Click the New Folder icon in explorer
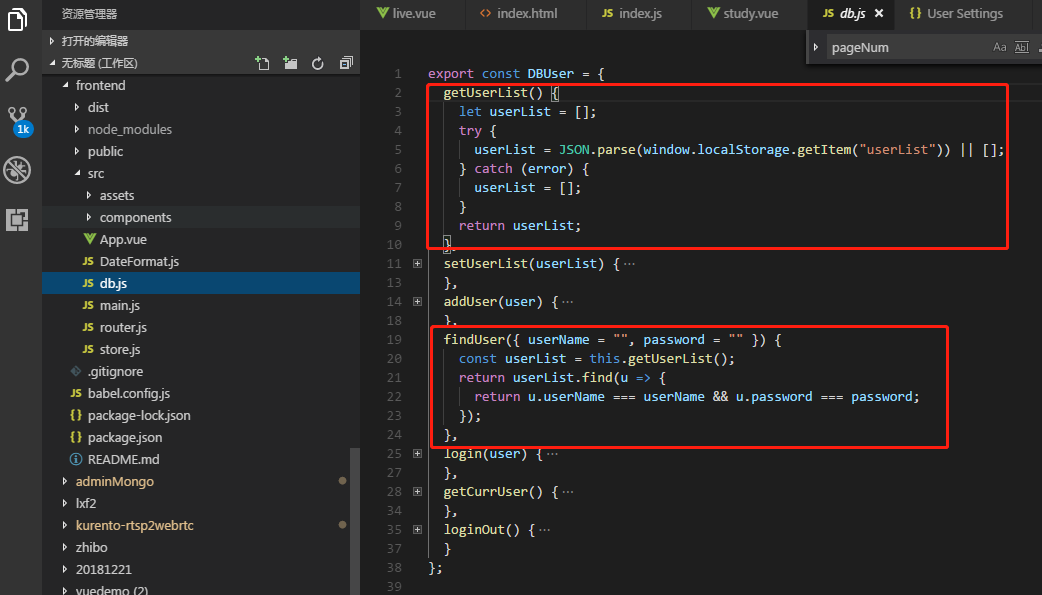The width and height of the screenshot is (1042, 595). coord(290,63)
